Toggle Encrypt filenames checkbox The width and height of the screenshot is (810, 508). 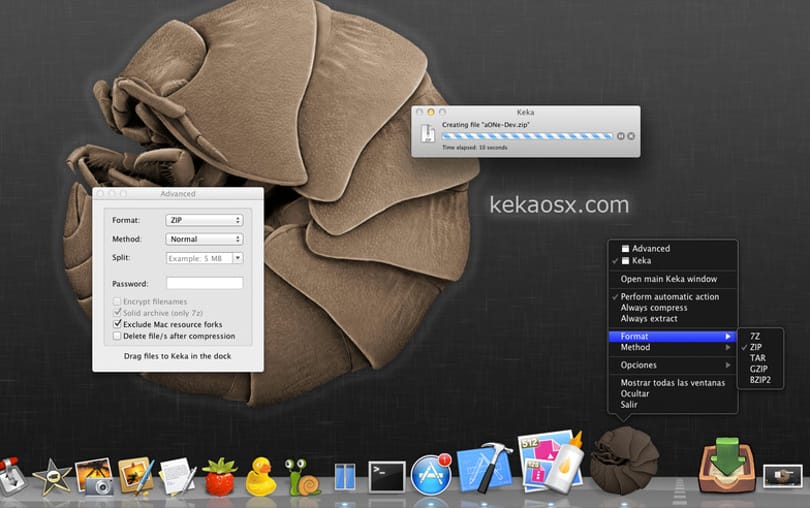117,301
